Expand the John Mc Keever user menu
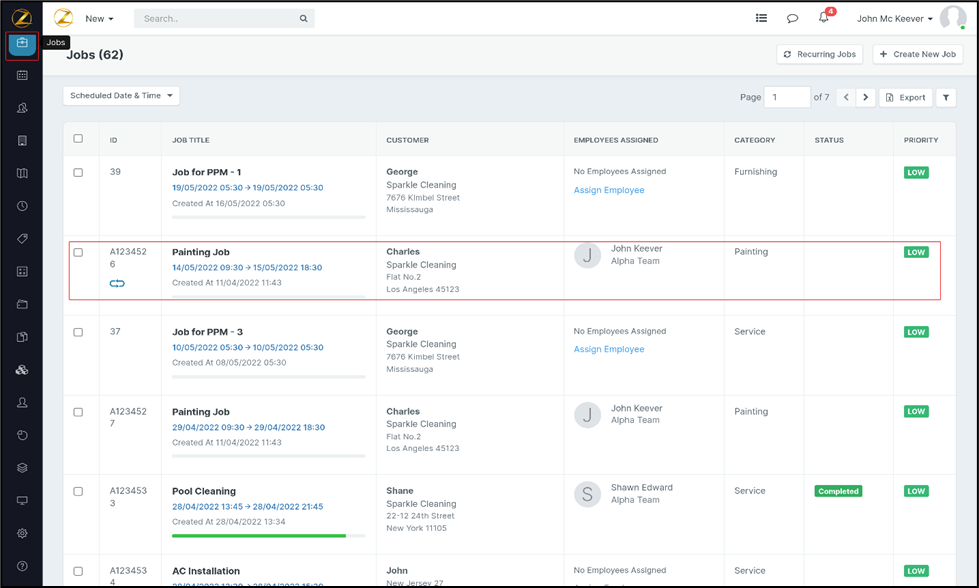The width and height of the screenshot is (979, 588). (x=894, y=18)
